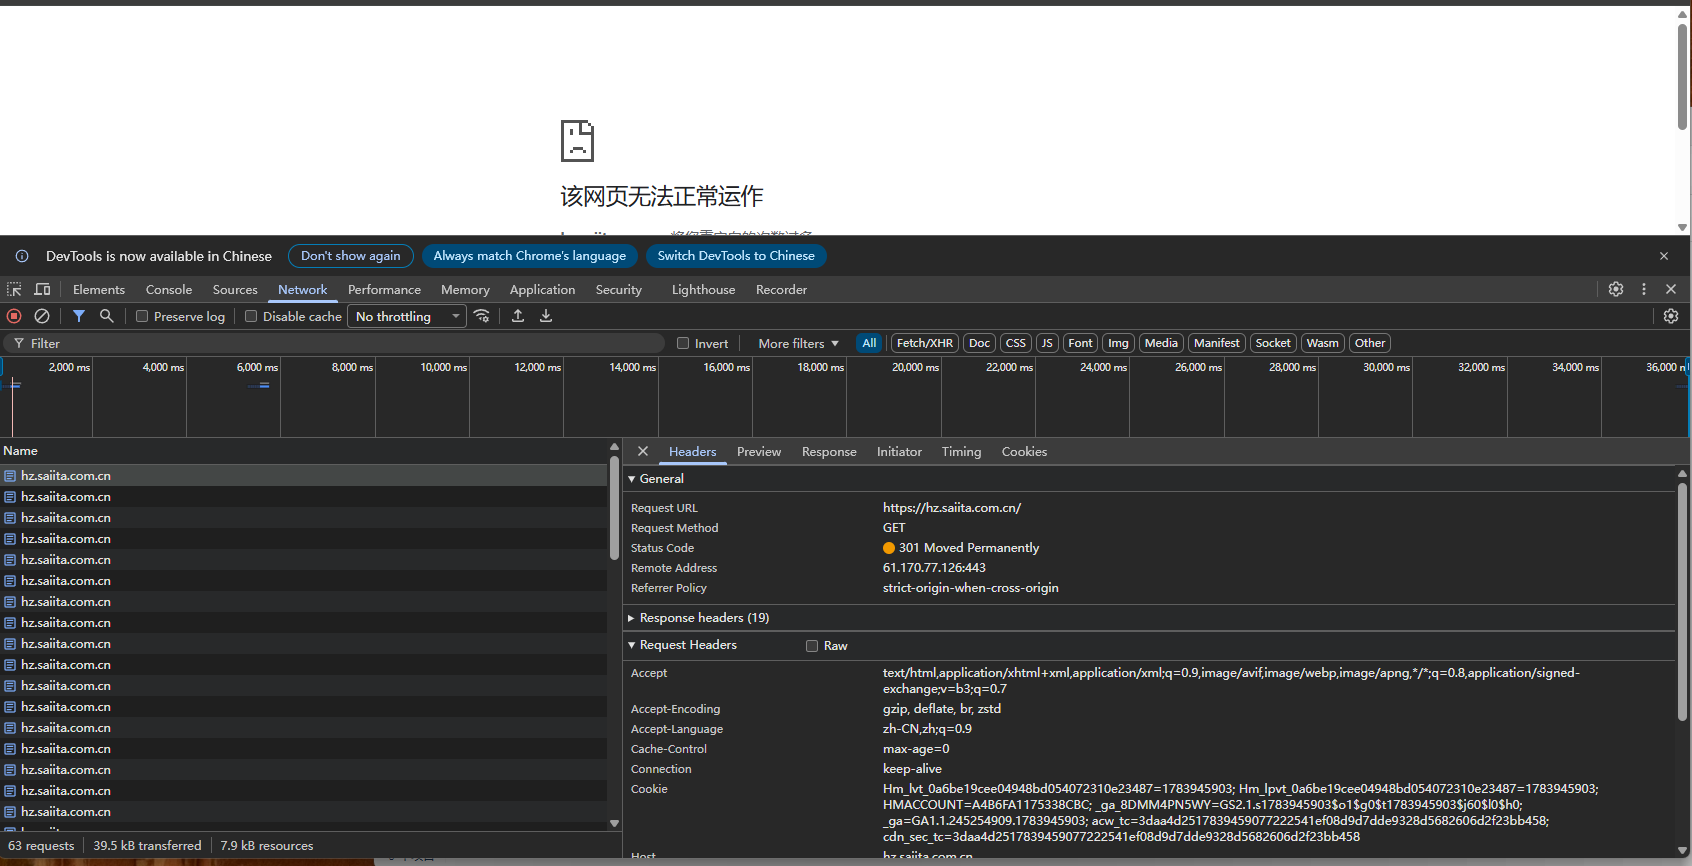Filter requests by Doc type
The width and height of the screenshot is (1692, 866).
[x=980, y=343]
